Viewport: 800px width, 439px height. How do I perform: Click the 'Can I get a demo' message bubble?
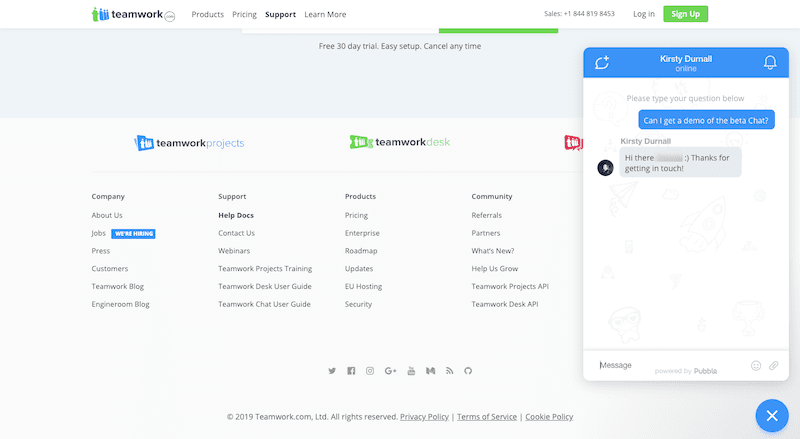tap(706, 120)
